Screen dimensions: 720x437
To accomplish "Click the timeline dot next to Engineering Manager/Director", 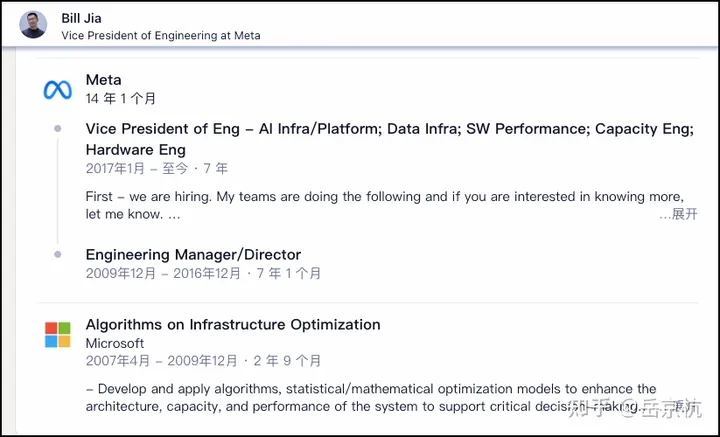I will pyautogui.click(x=58, y=255).
